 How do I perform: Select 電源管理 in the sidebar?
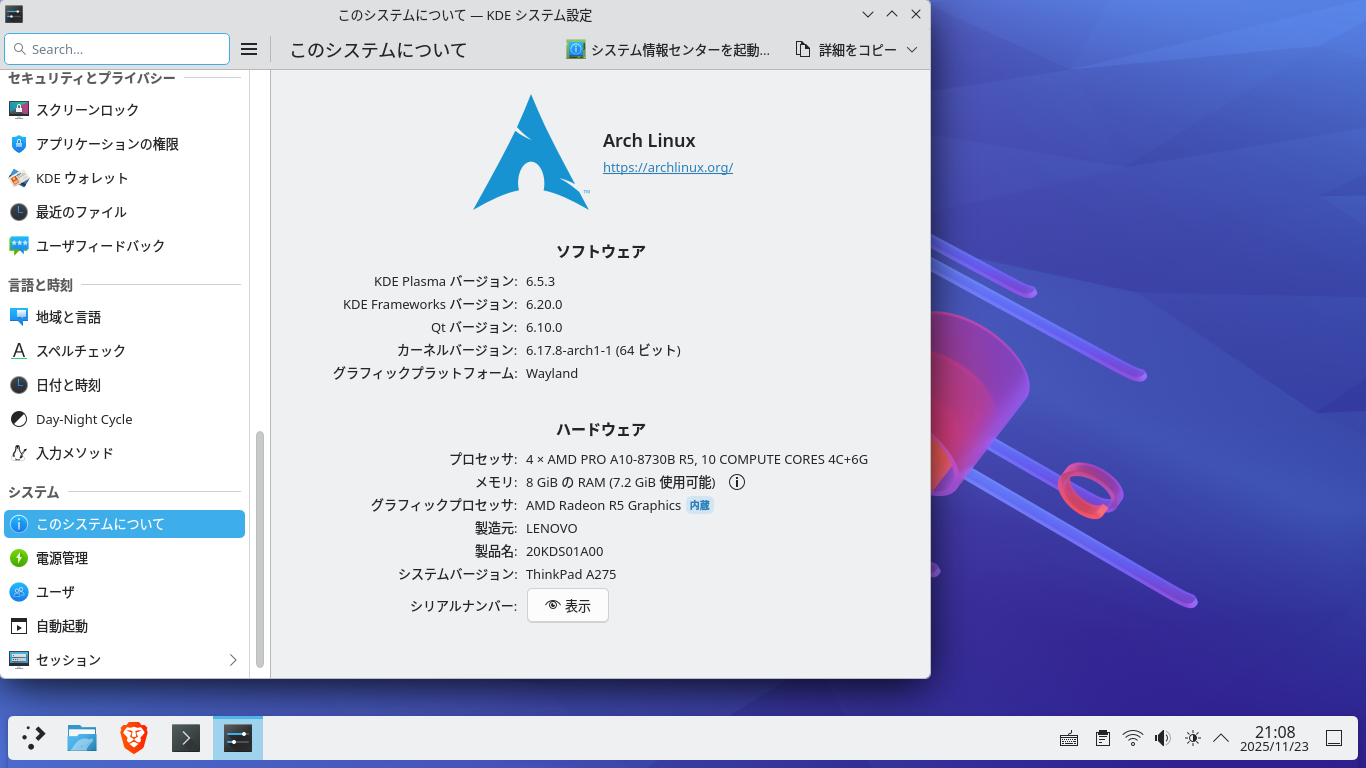point(62,558)
